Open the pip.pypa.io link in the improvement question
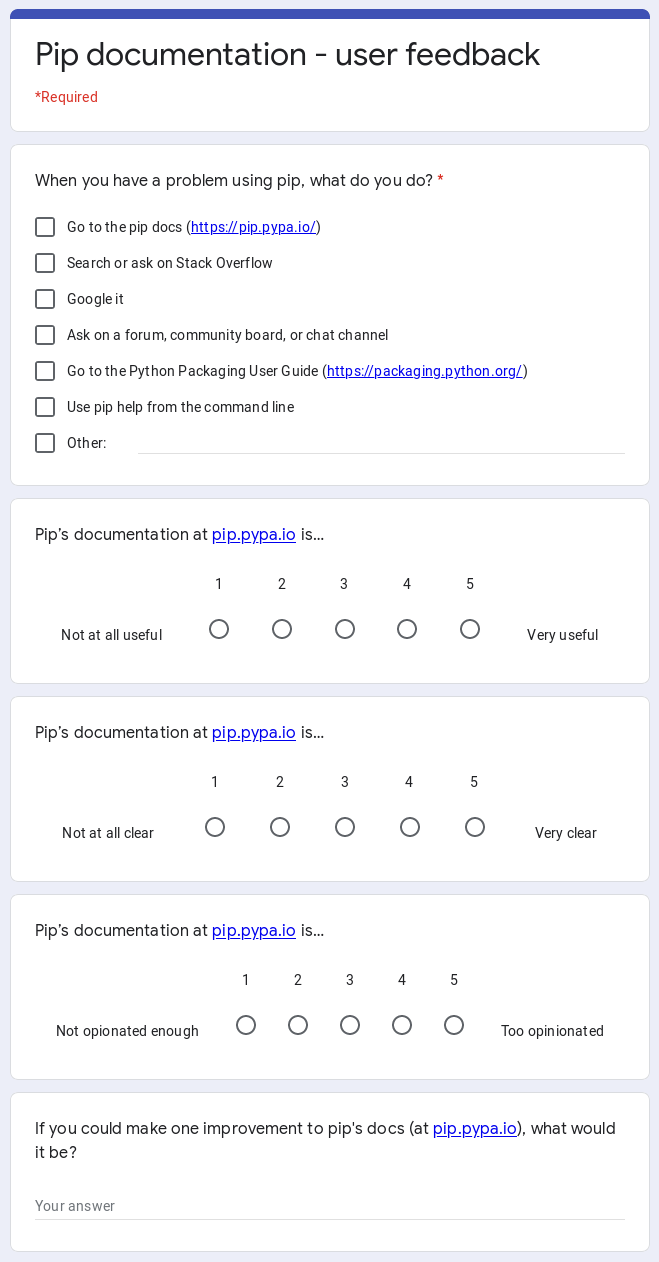Screen dimensions: 659x1262 pos(475,1128)
